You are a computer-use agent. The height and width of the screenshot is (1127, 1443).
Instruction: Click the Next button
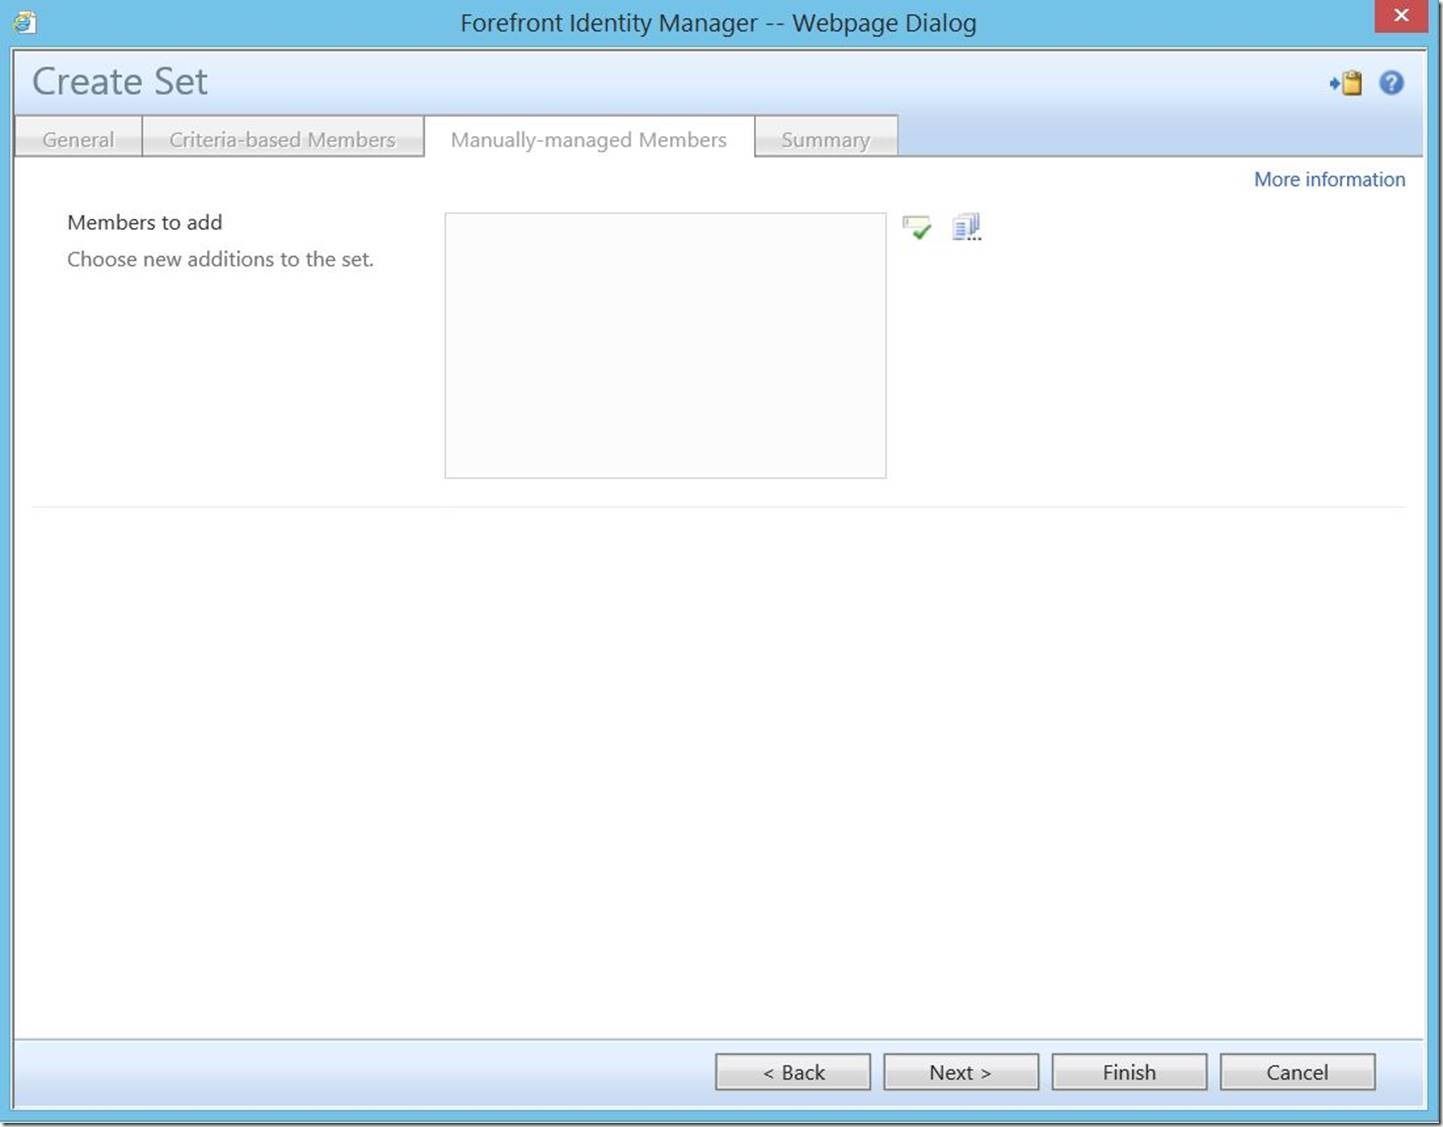(x=961, y=1072)
